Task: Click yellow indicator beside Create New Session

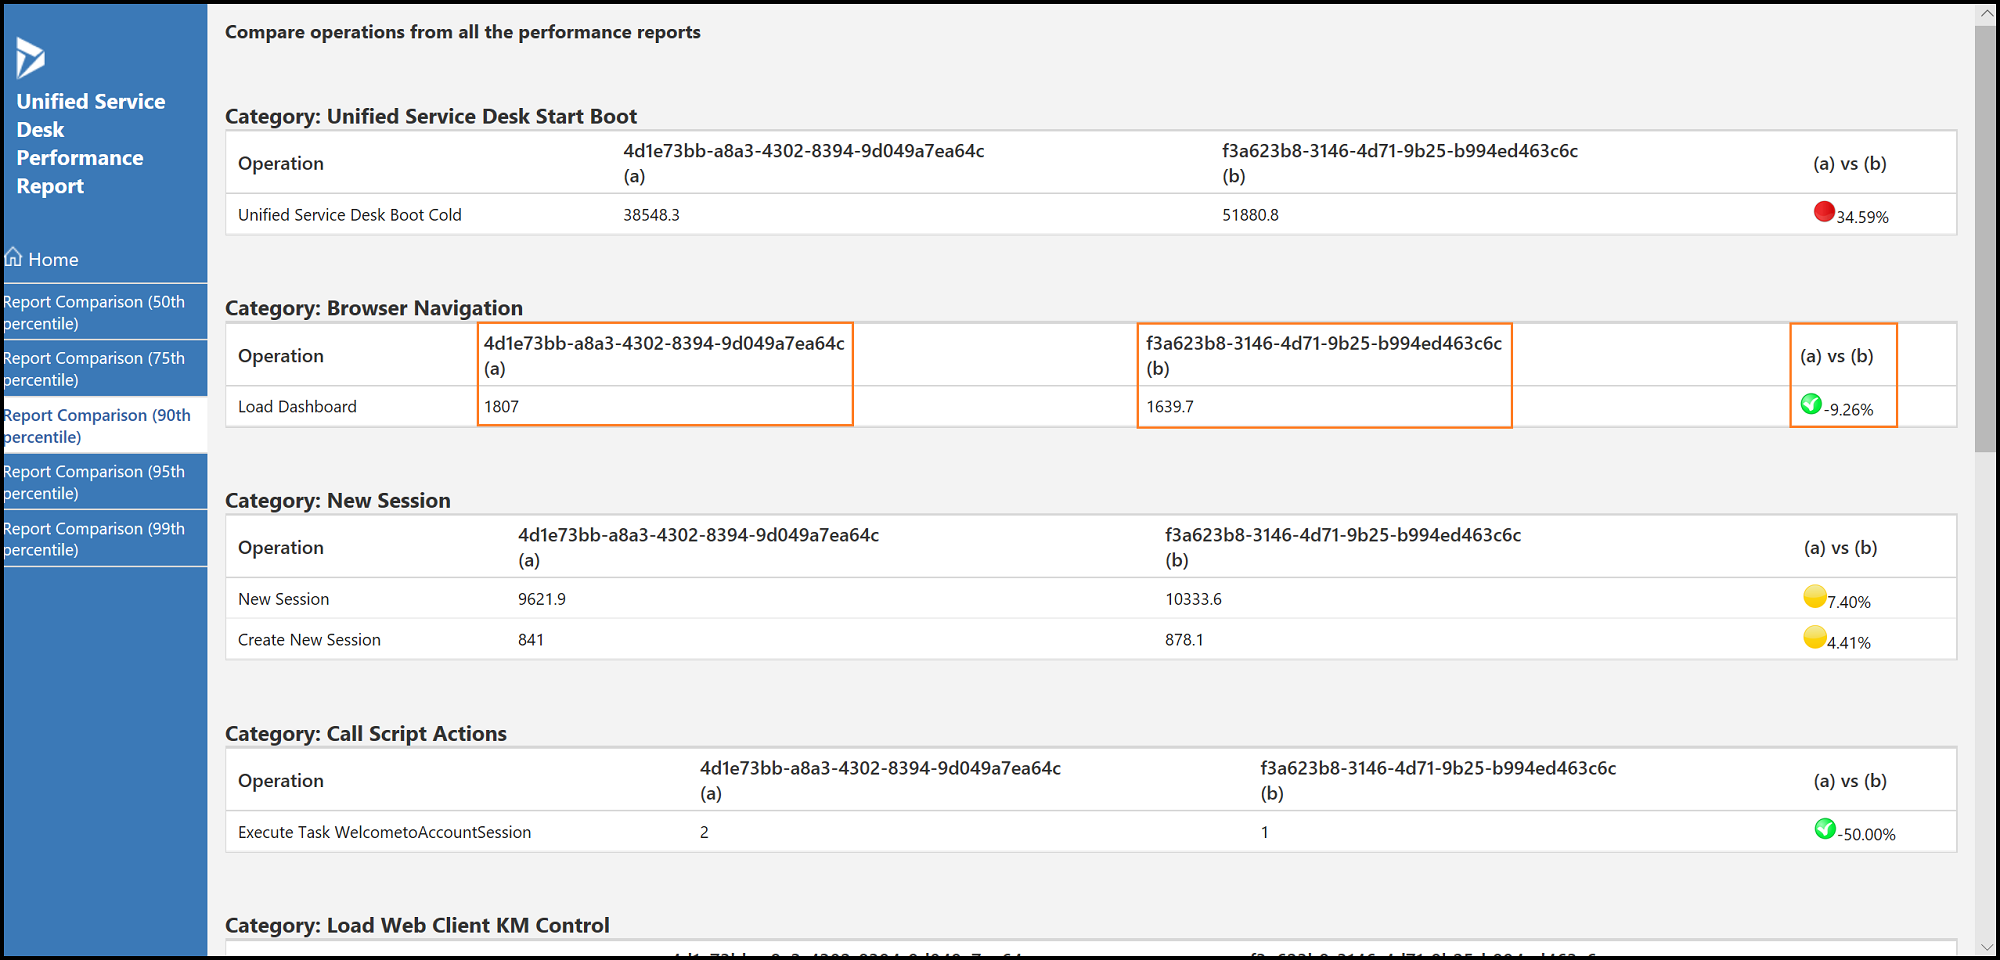Action: point(1815,637)
